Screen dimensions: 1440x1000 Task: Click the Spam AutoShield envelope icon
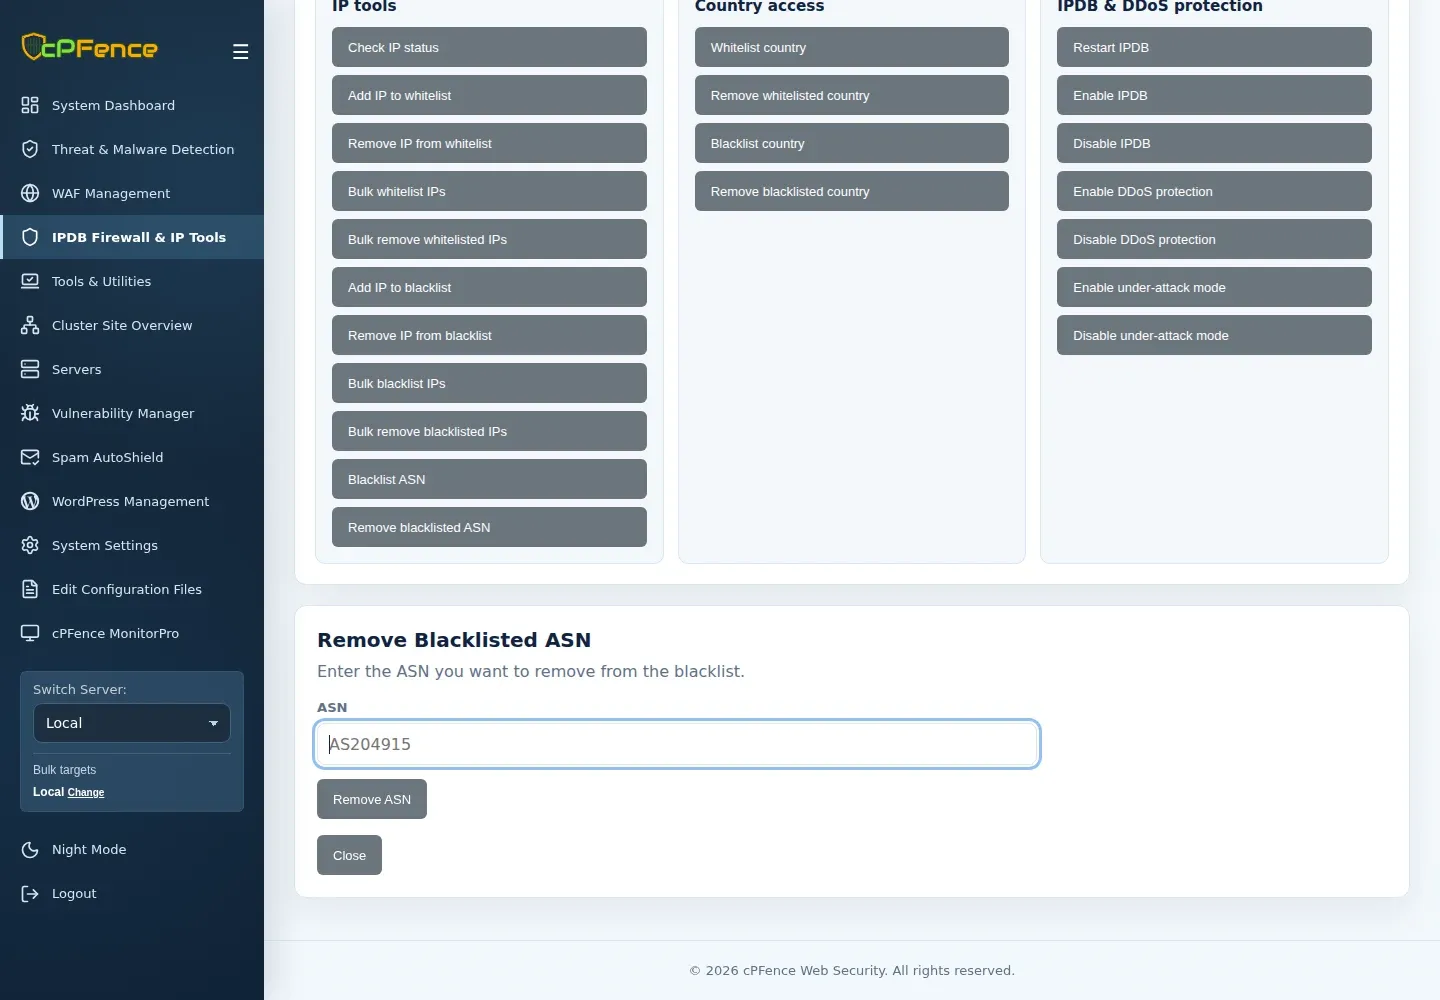[x=30, y=457]
